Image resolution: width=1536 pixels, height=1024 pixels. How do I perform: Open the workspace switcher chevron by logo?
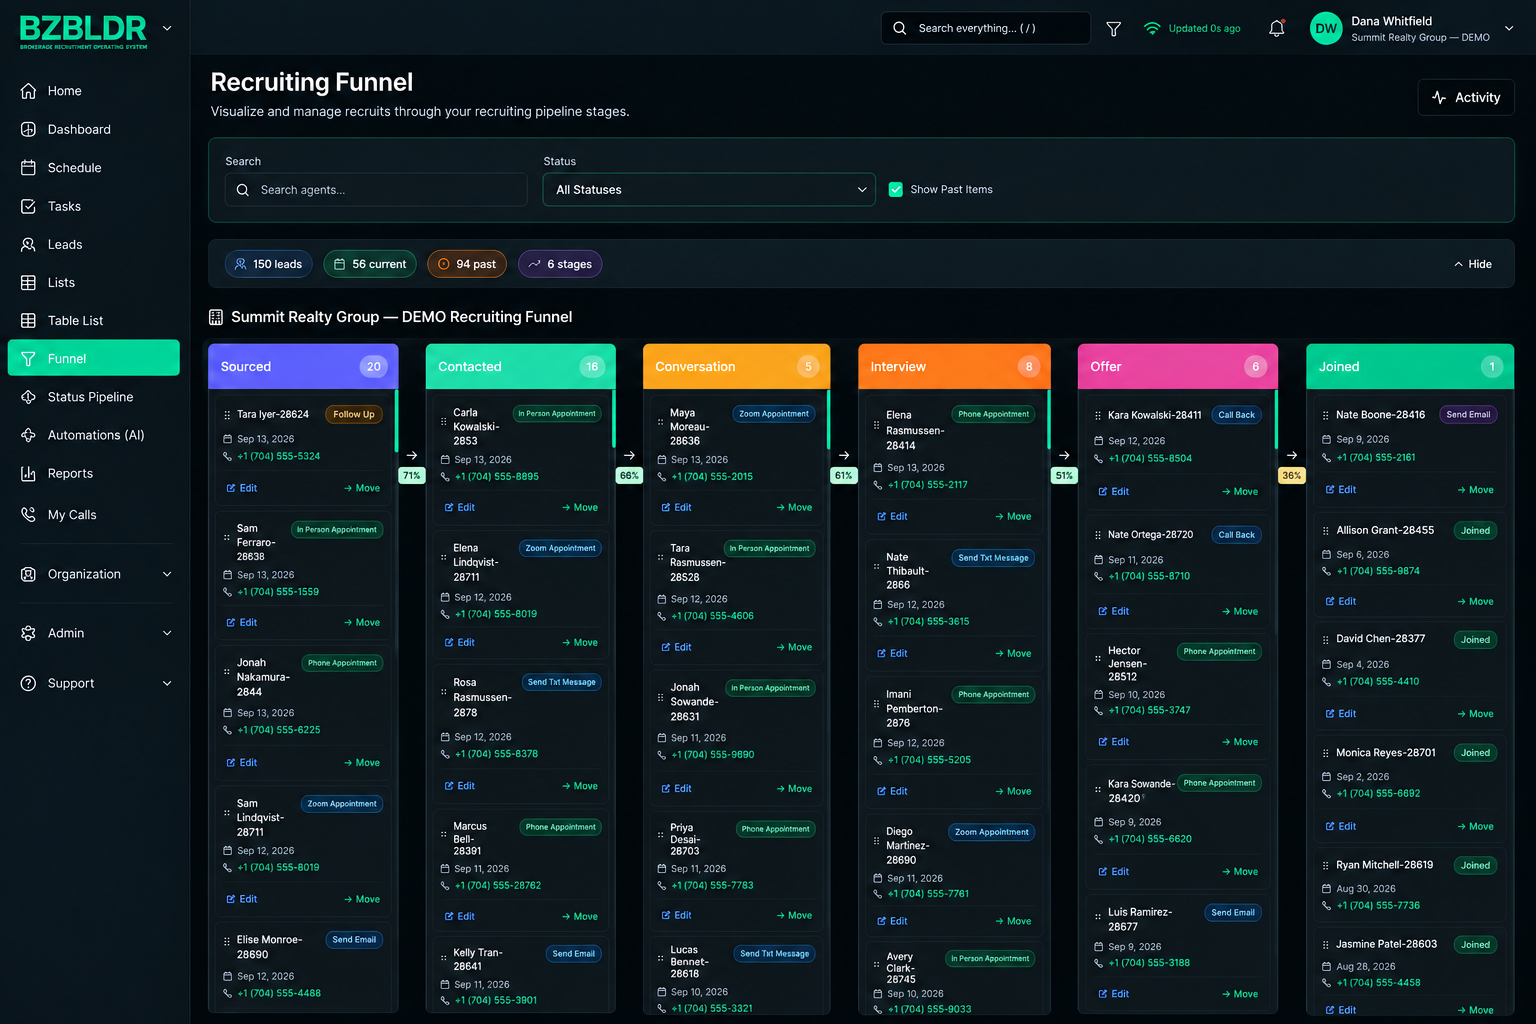pyautogui.click(x=167, y=28)
